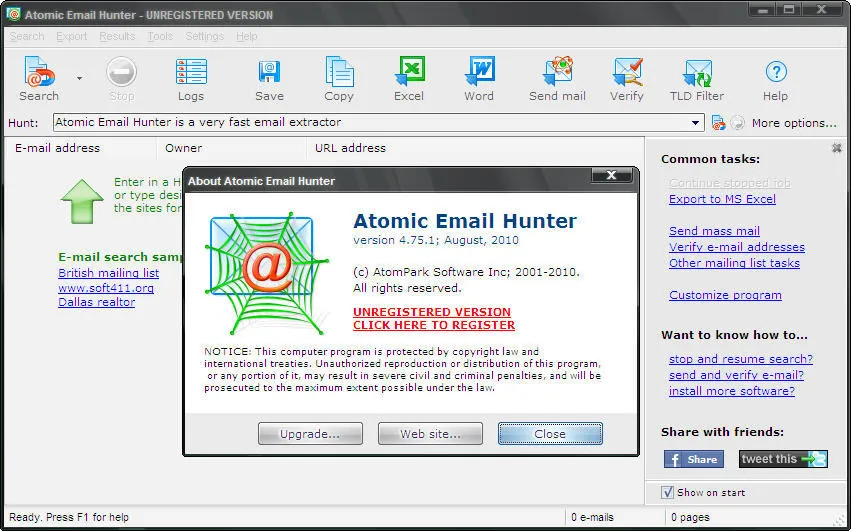
Task: Export to Word toolbar icon
Action: click(479, 79)
